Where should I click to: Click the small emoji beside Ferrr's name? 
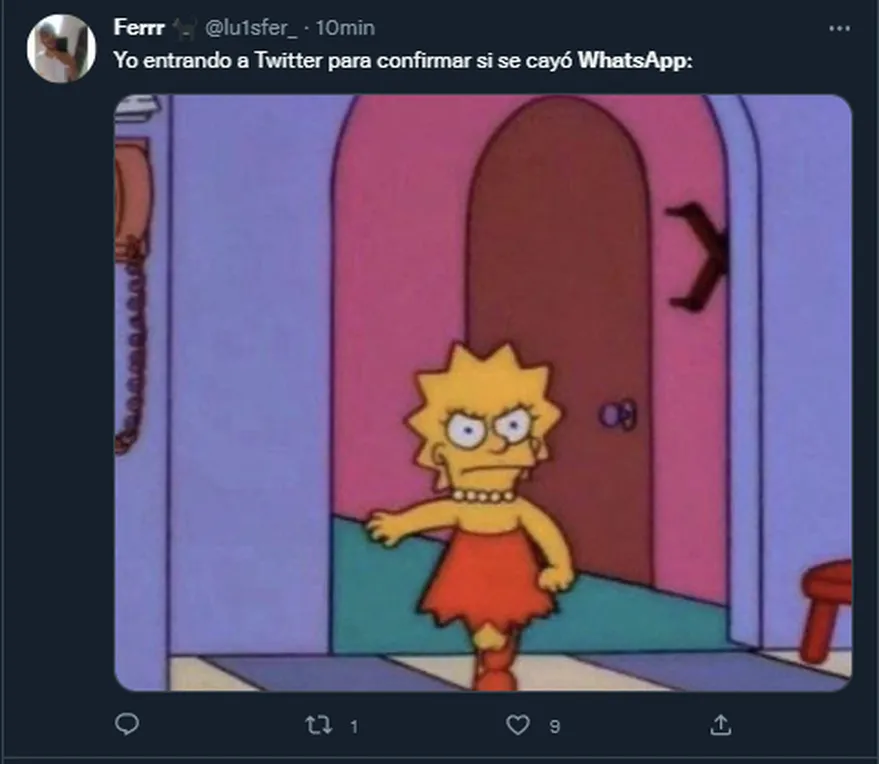pyautogui.click(x=184, y=29)
